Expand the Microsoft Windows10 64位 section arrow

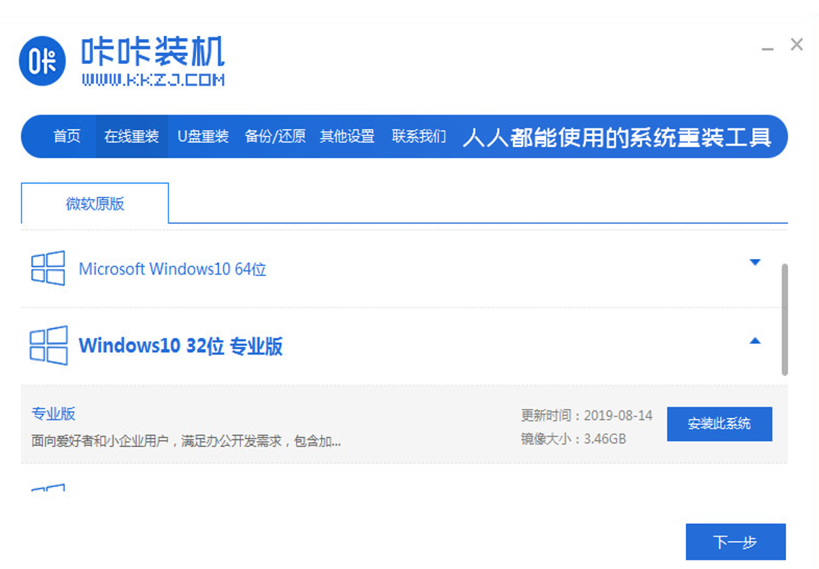[755, 263]
